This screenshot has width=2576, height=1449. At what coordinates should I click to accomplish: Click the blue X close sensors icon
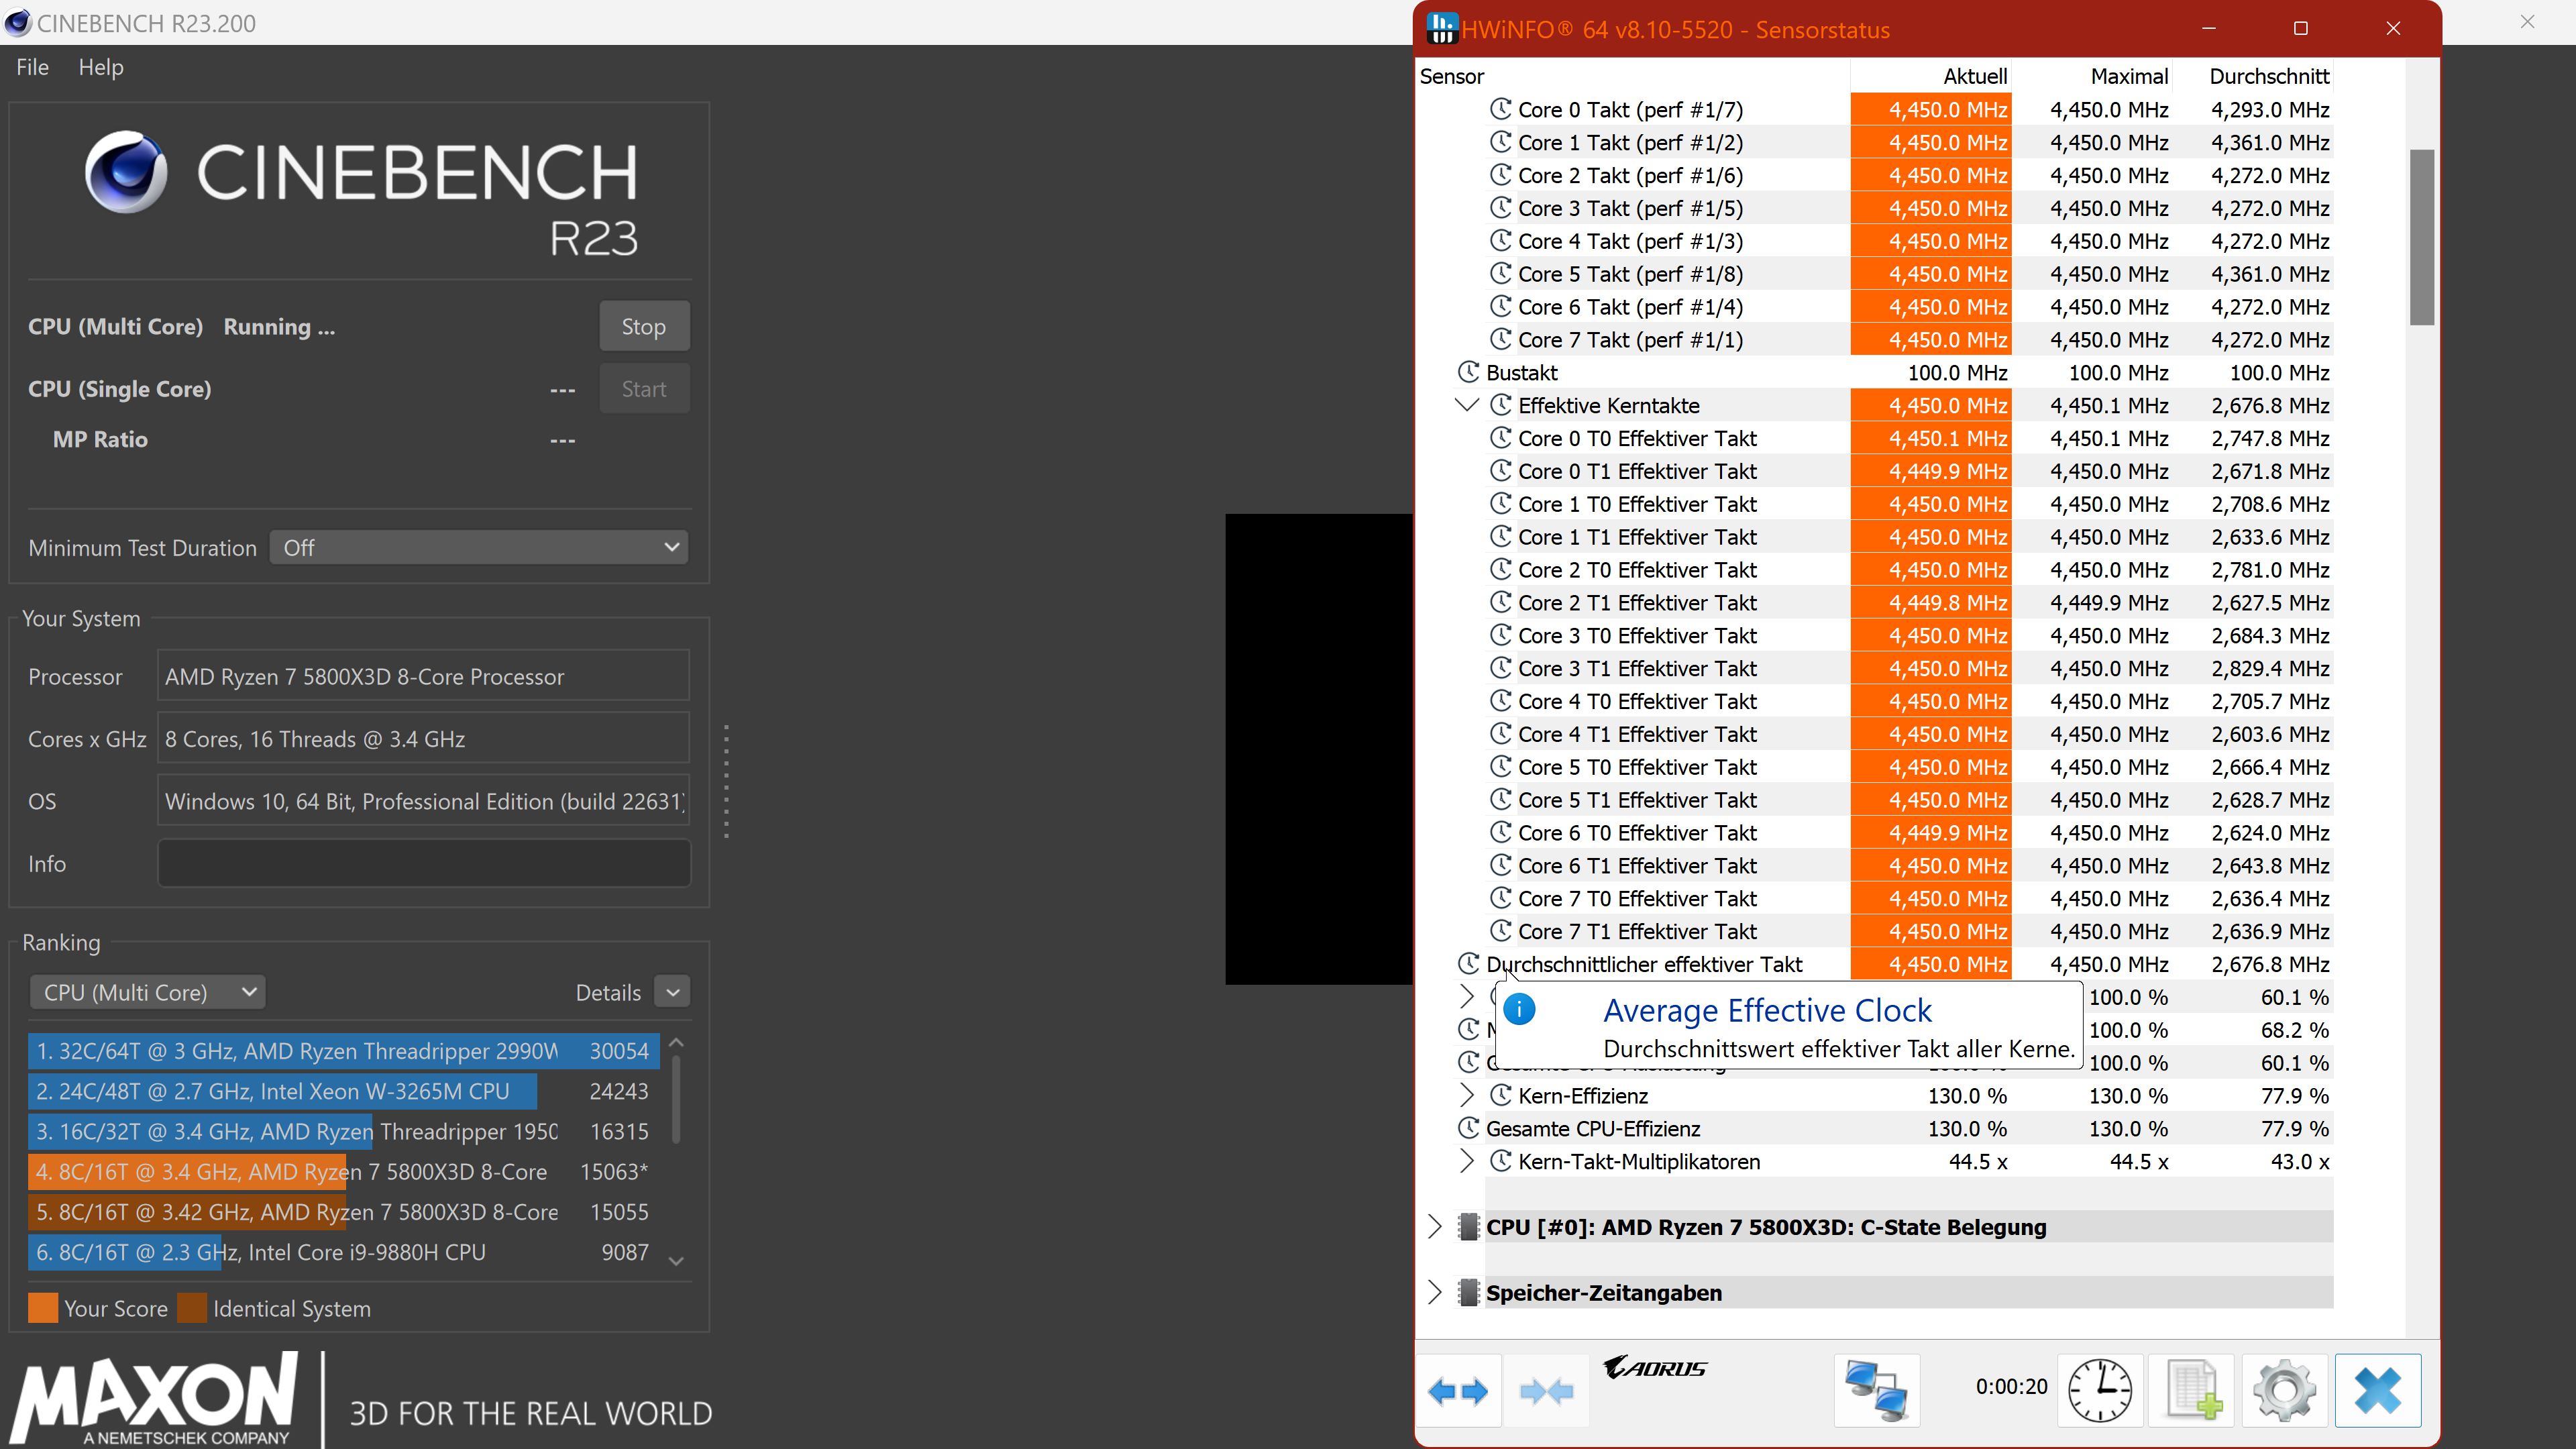[x=2377, y=1390]
